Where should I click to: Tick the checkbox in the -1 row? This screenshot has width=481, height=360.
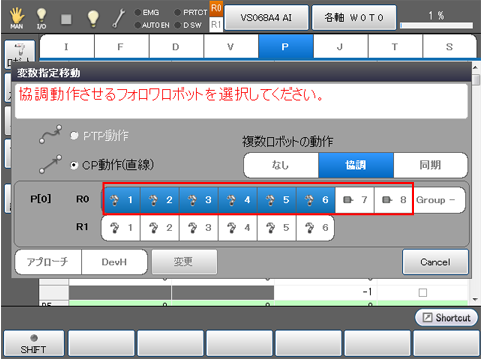pyautogui.click(x=423, y=293)
